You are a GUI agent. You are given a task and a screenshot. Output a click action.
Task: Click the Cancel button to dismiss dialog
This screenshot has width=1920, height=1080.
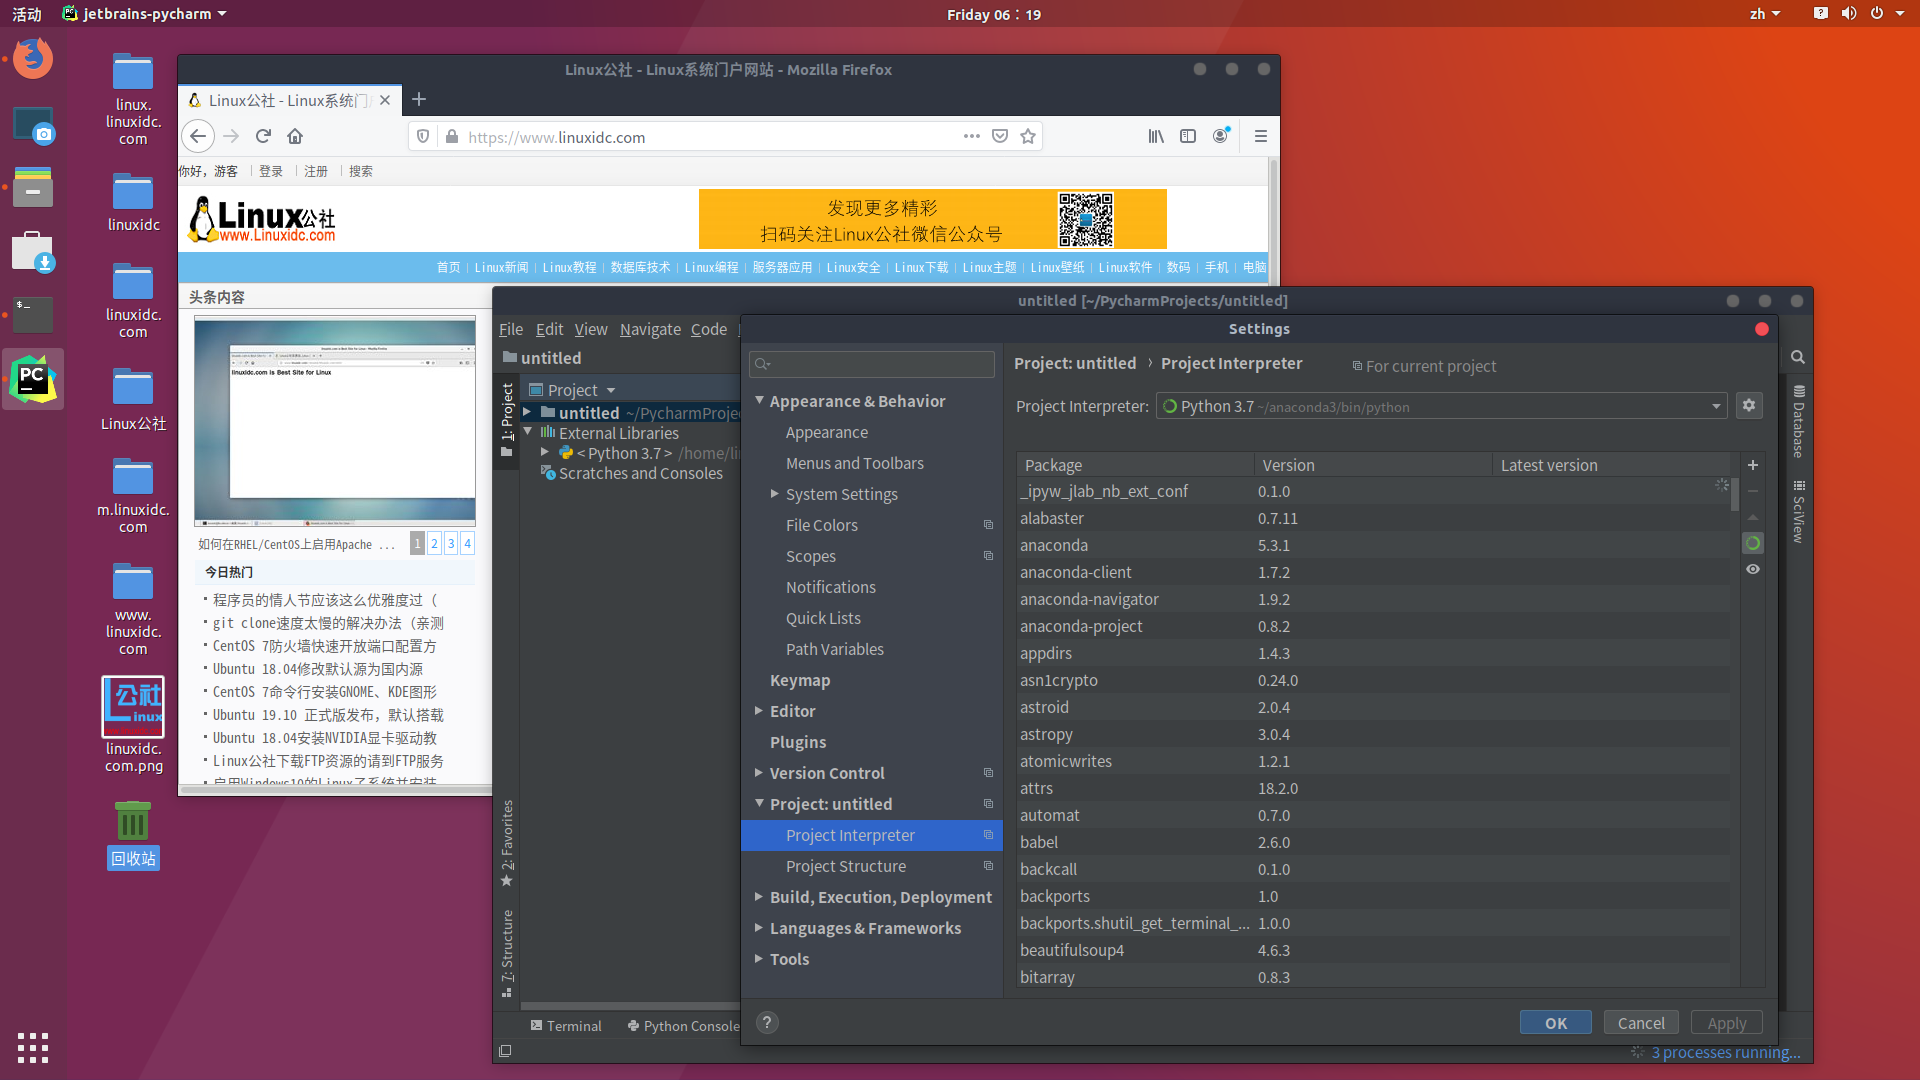coord(1638,1022)
